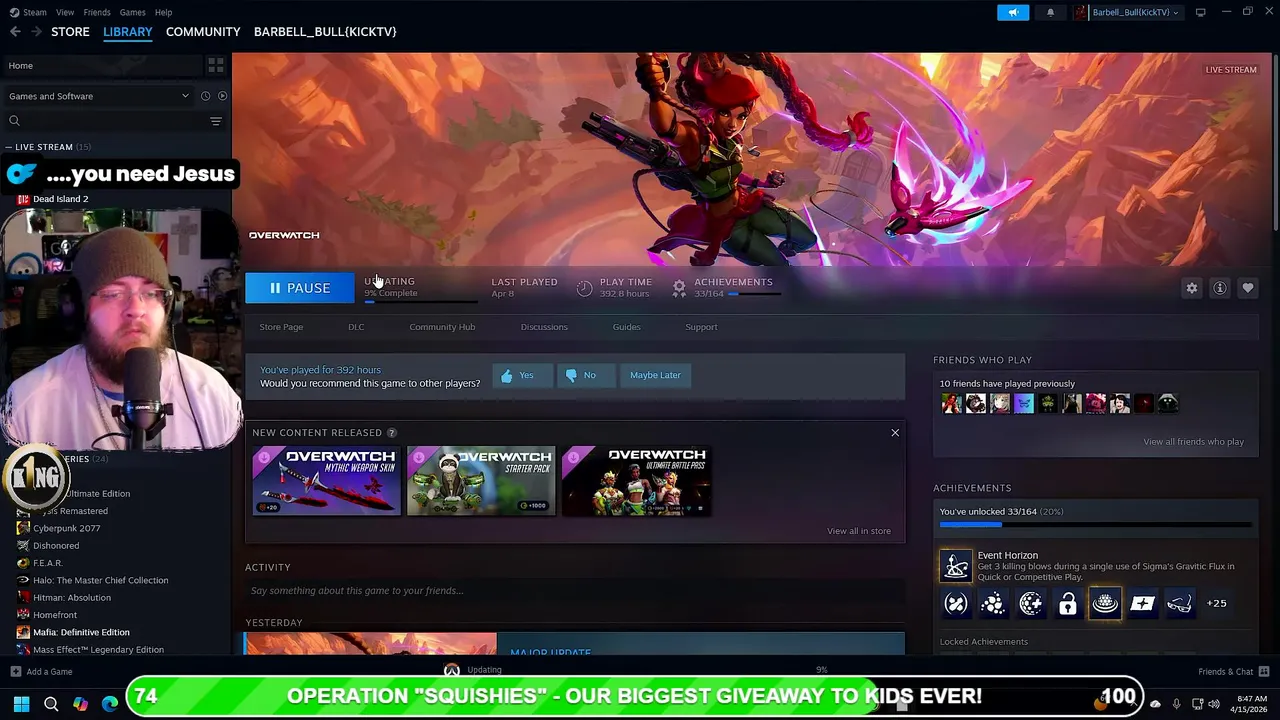The width and height of the screenshot is (1280, 720).
Task: Open the DLC link
Action: coord(356,327)
